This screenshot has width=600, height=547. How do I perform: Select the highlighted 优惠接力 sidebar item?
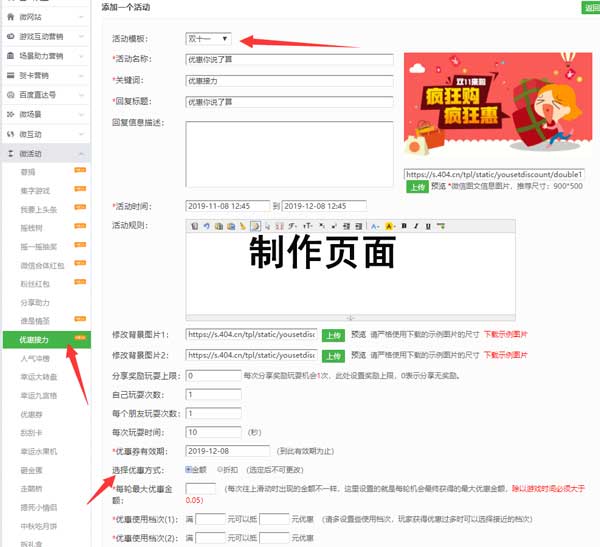47,340
